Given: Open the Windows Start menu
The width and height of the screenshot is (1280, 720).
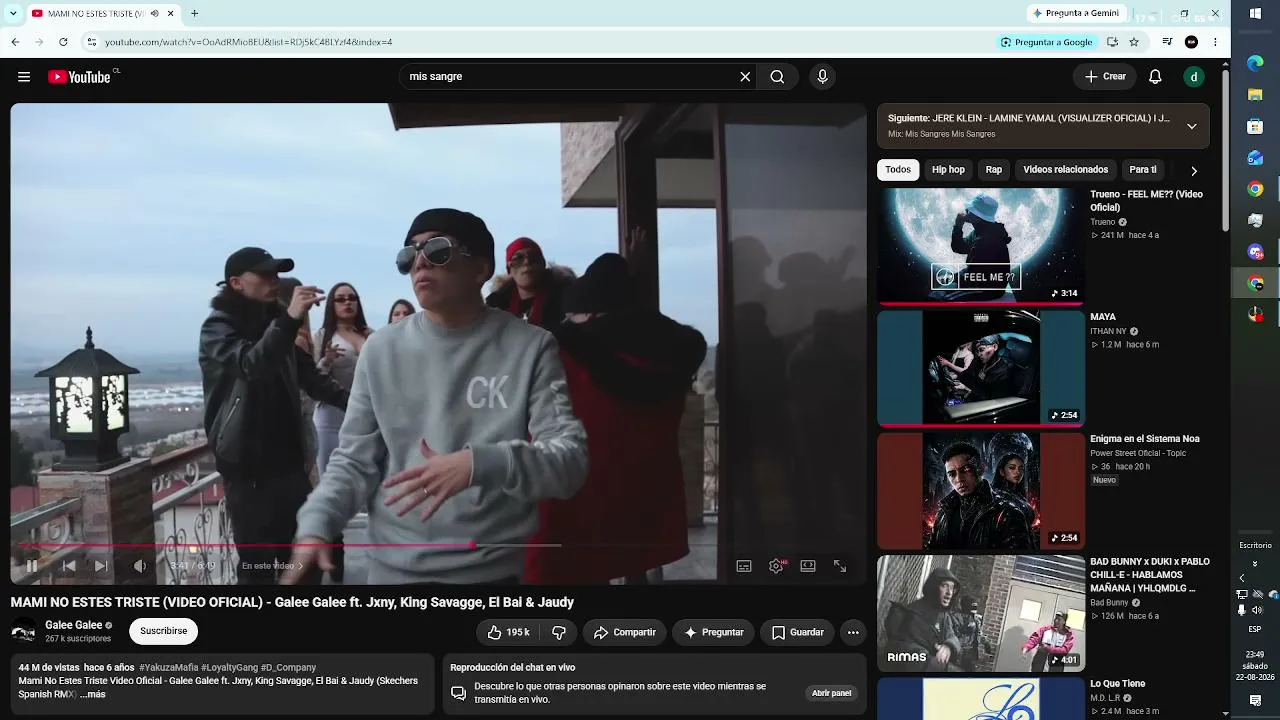Looking at the screenshot, I should click(1255, 14).
